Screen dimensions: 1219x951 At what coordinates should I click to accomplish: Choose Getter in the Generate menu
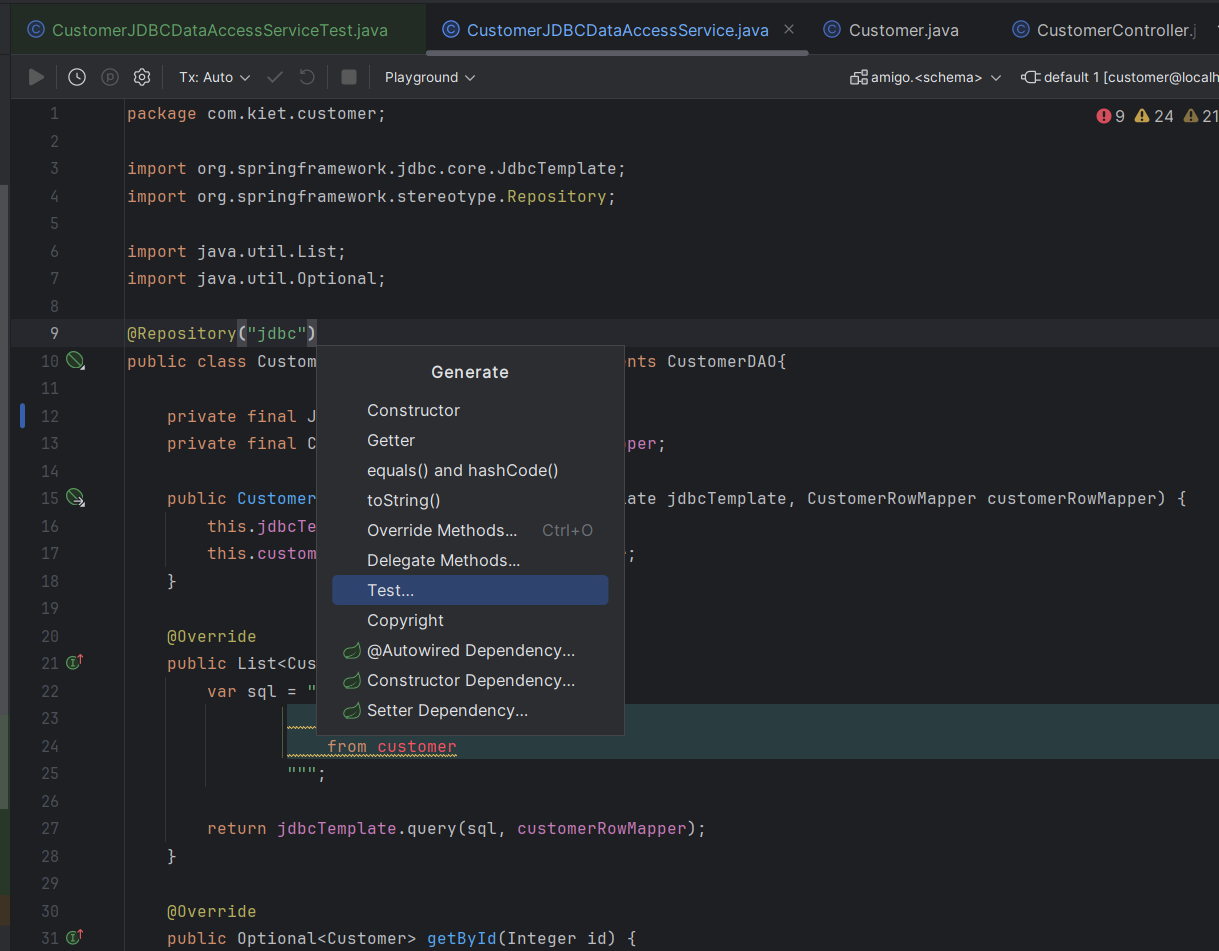point(470,440)
